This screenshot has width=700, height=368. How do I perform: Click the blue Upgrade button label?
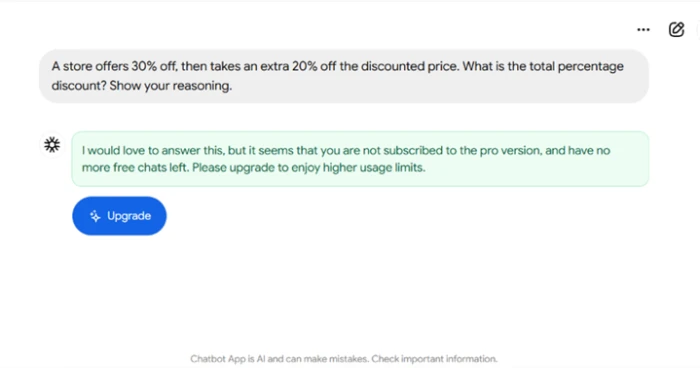tap(129, 216)
